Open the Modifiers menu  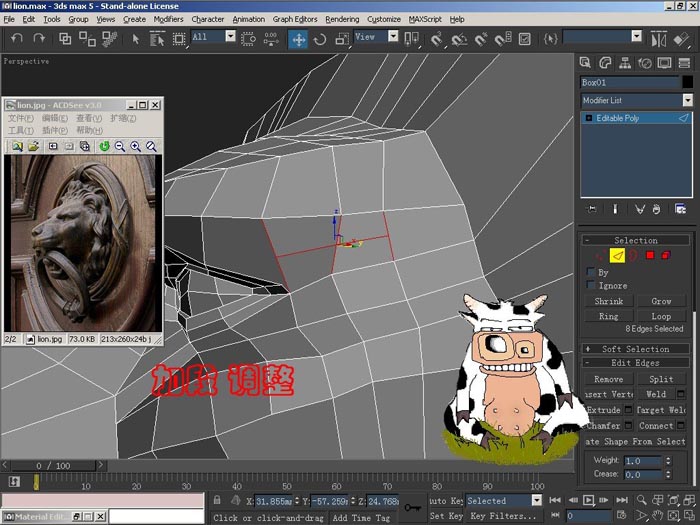point(168,19)
